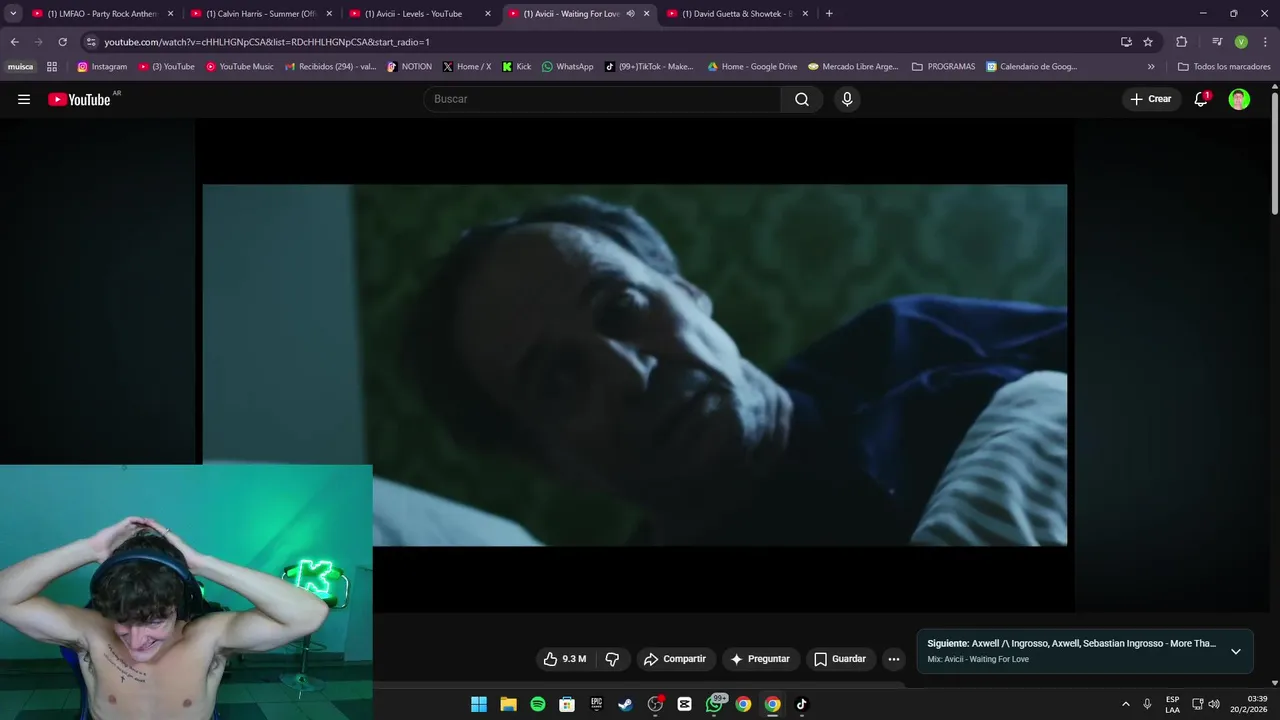Open the Home / X bookmark

pyautogui.click(x=467, y=67)
